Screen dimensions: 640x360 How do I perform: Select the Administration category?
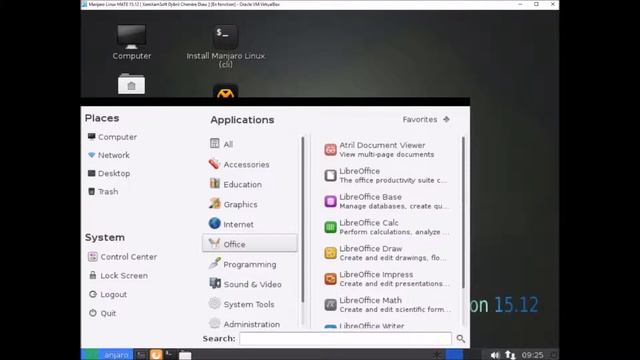[x=250, y=324]
